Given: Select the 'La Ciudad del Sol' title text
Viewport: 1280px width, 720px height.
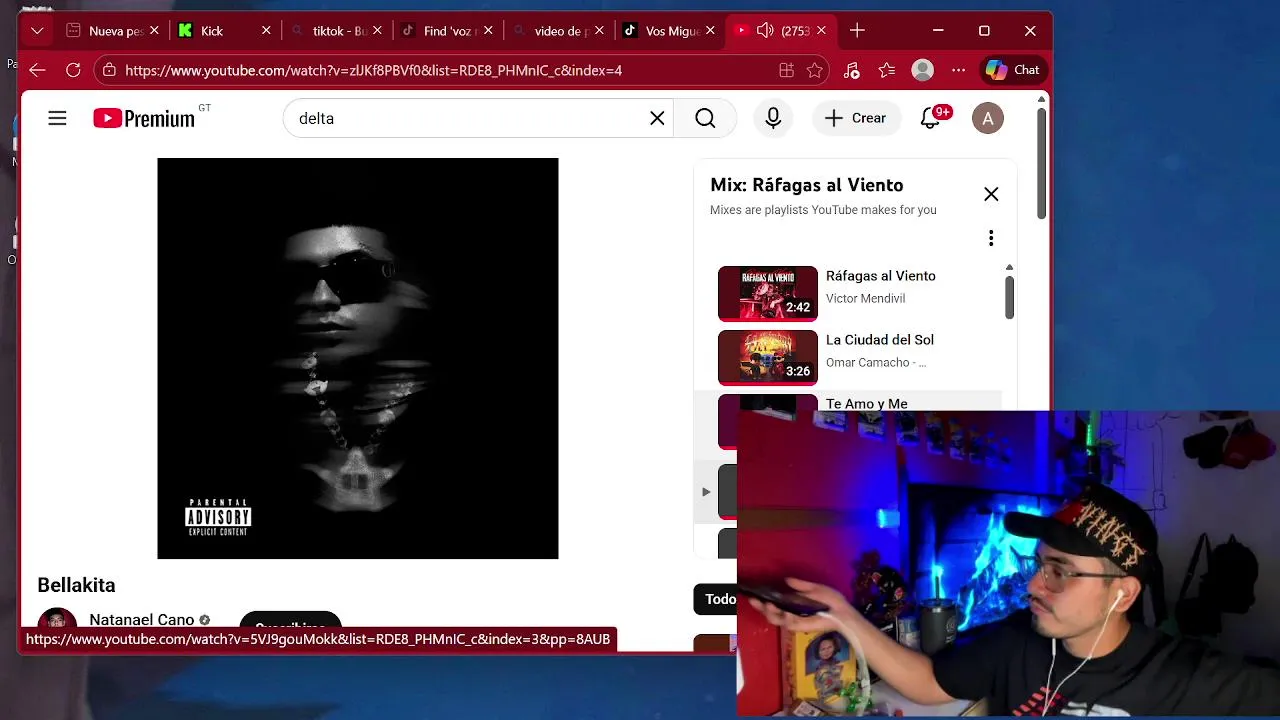Looking at the screenshot, I should (880, 340).
